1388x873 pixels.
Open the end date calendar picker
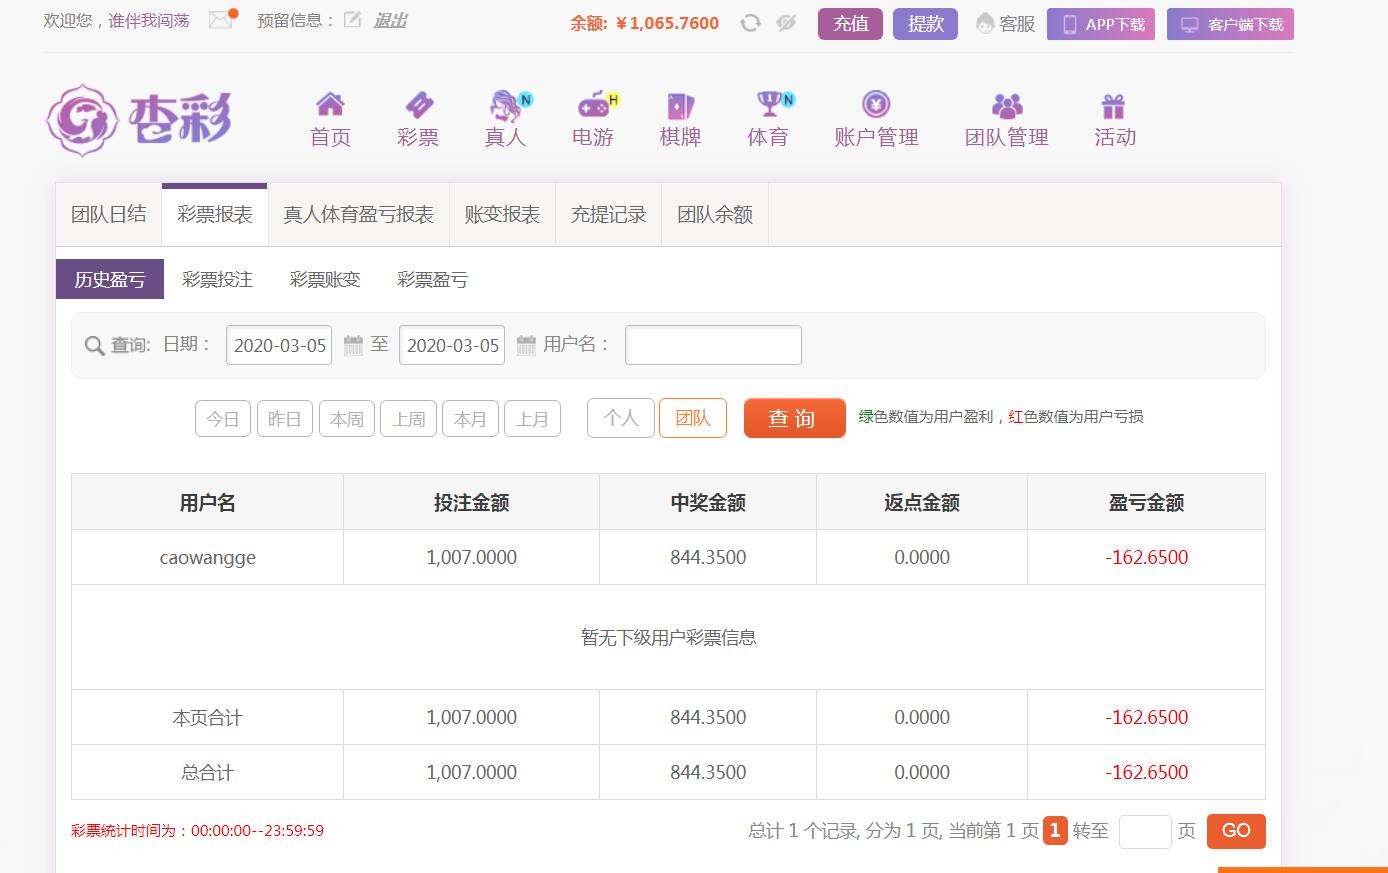(526, 345)
